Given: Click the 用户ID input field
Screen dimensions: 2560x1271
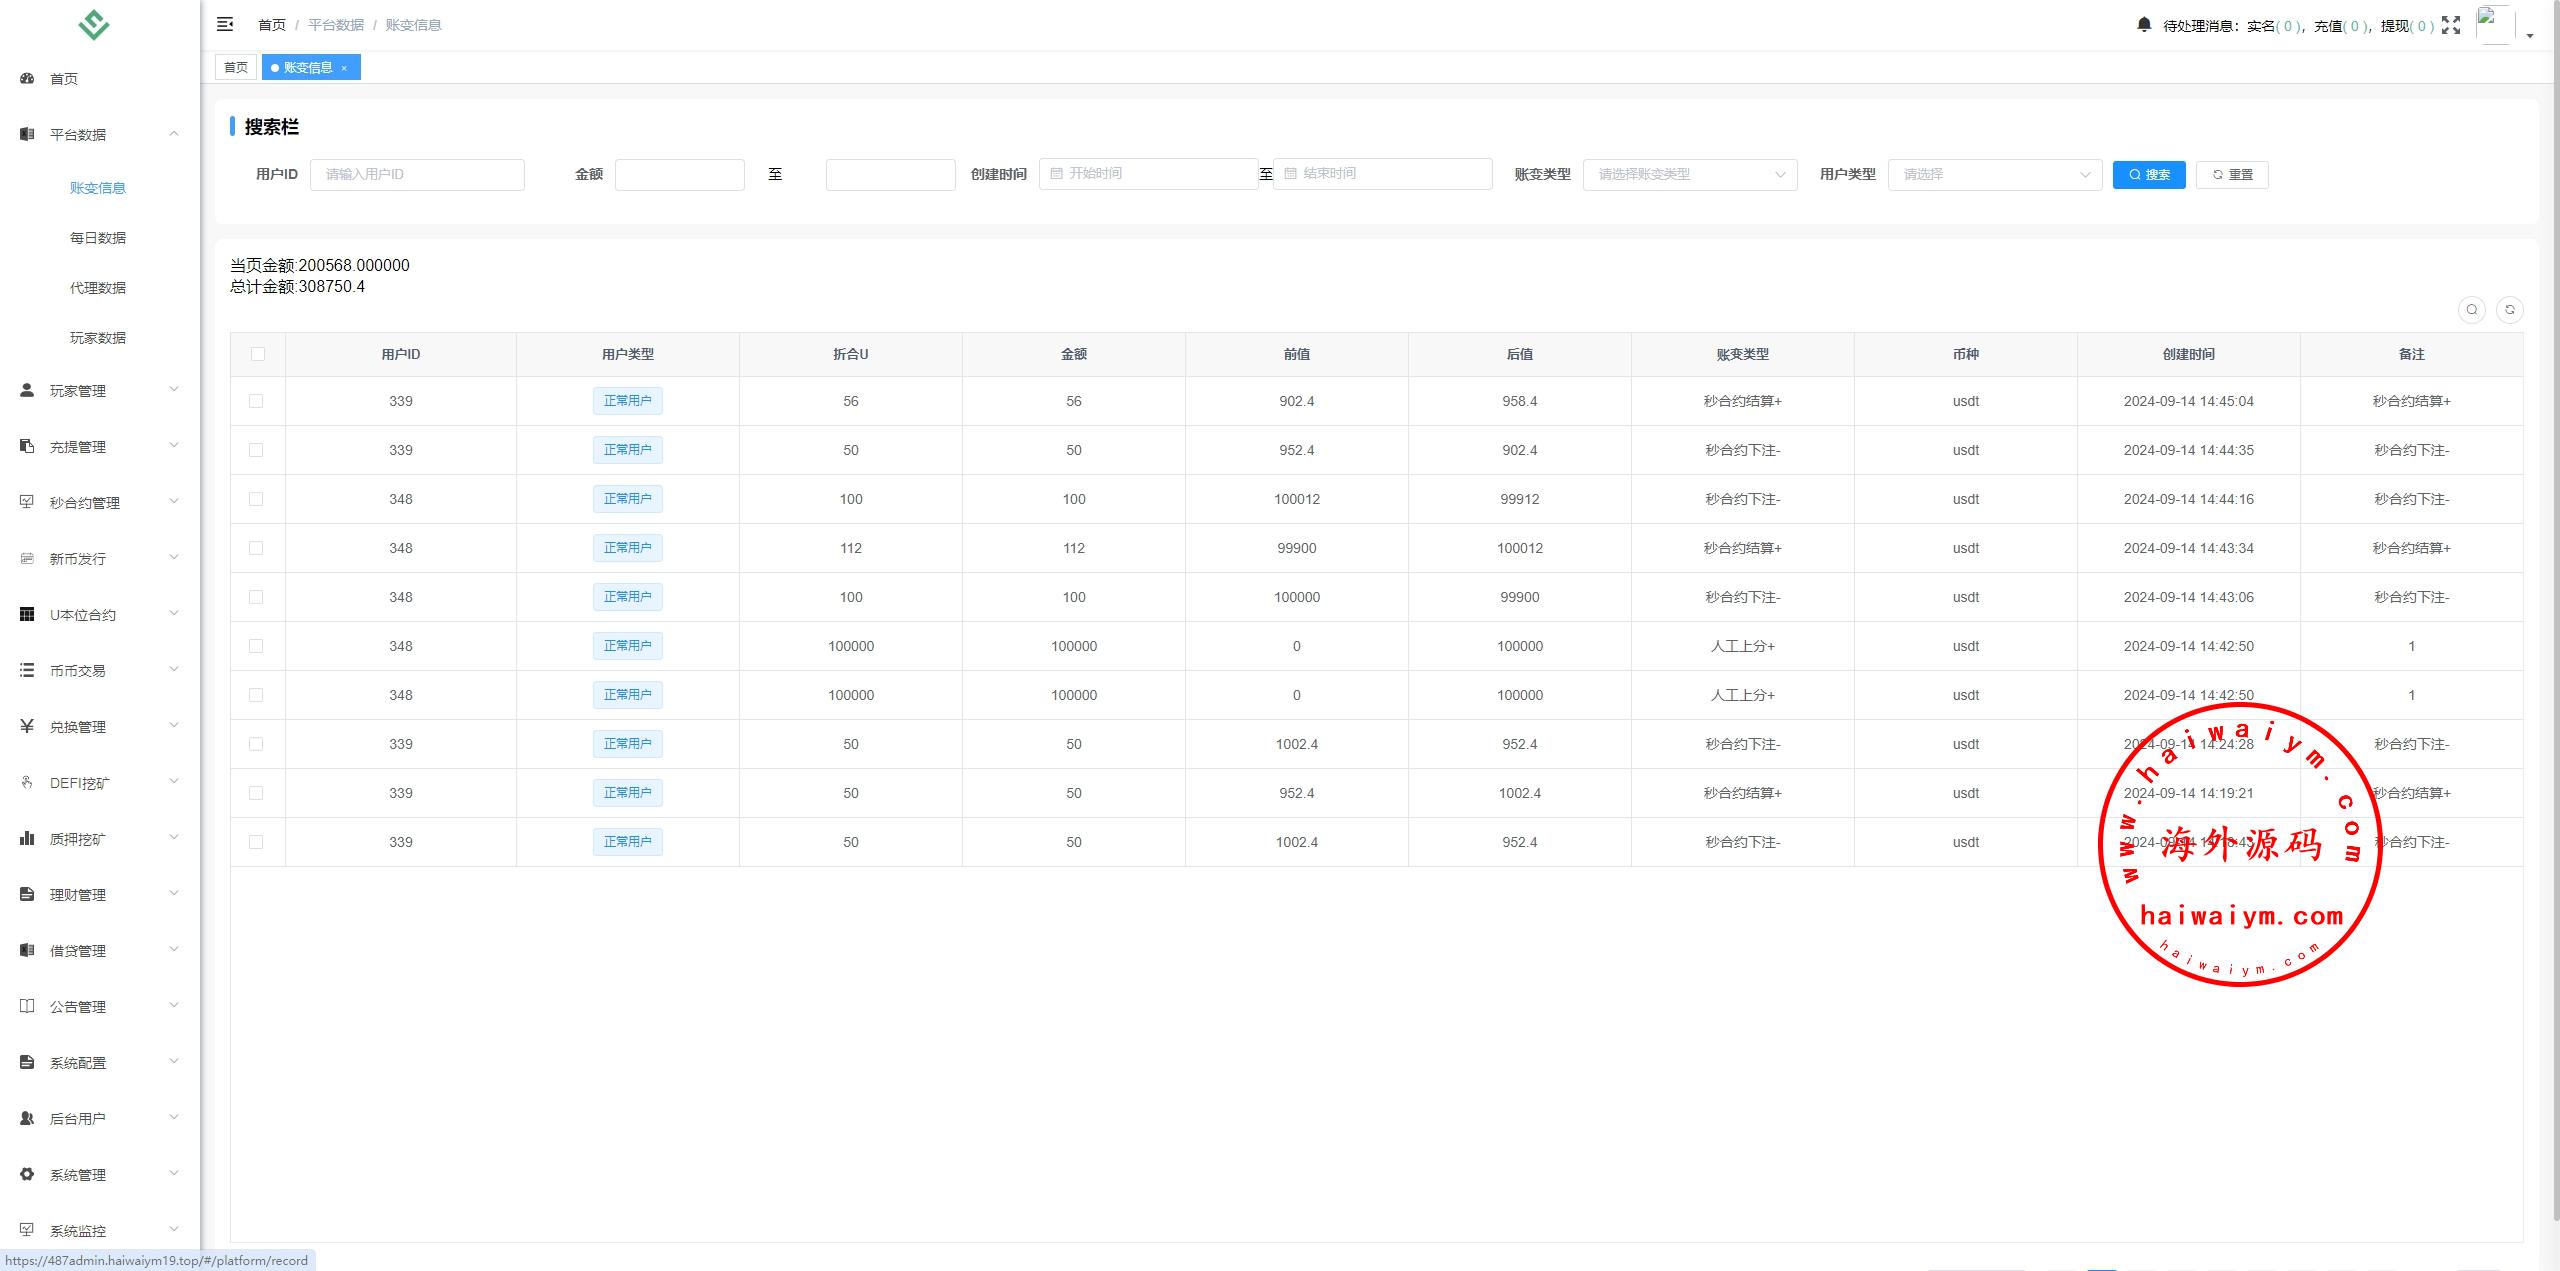Looking at the screenshot, I should tap(417, 174).
